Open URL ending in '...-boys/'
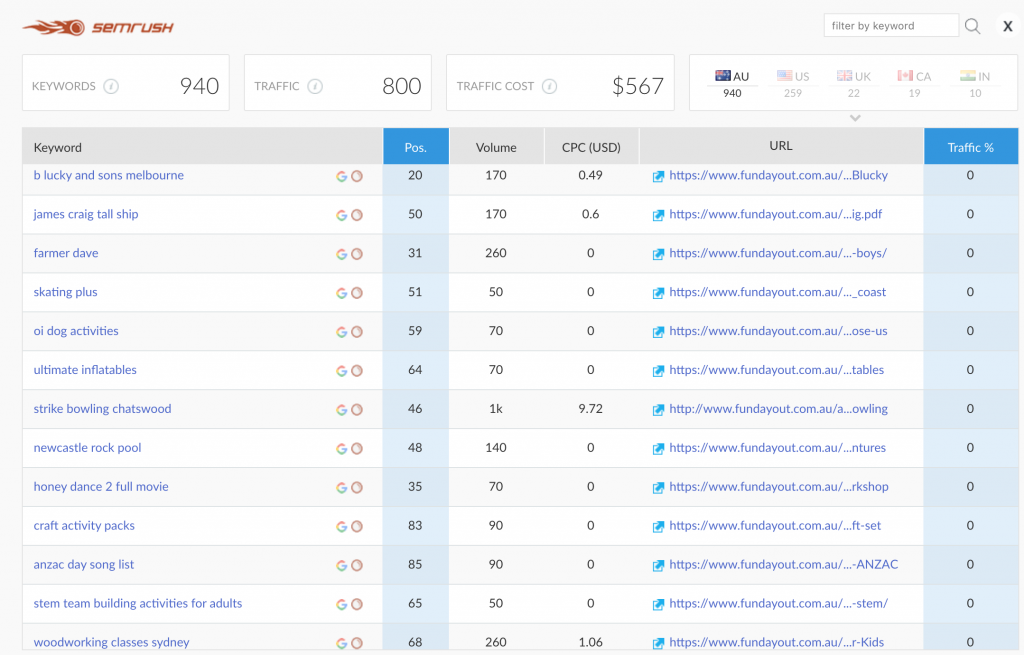Viewport: 1024px width, 655px height. (x=778, y=253)
